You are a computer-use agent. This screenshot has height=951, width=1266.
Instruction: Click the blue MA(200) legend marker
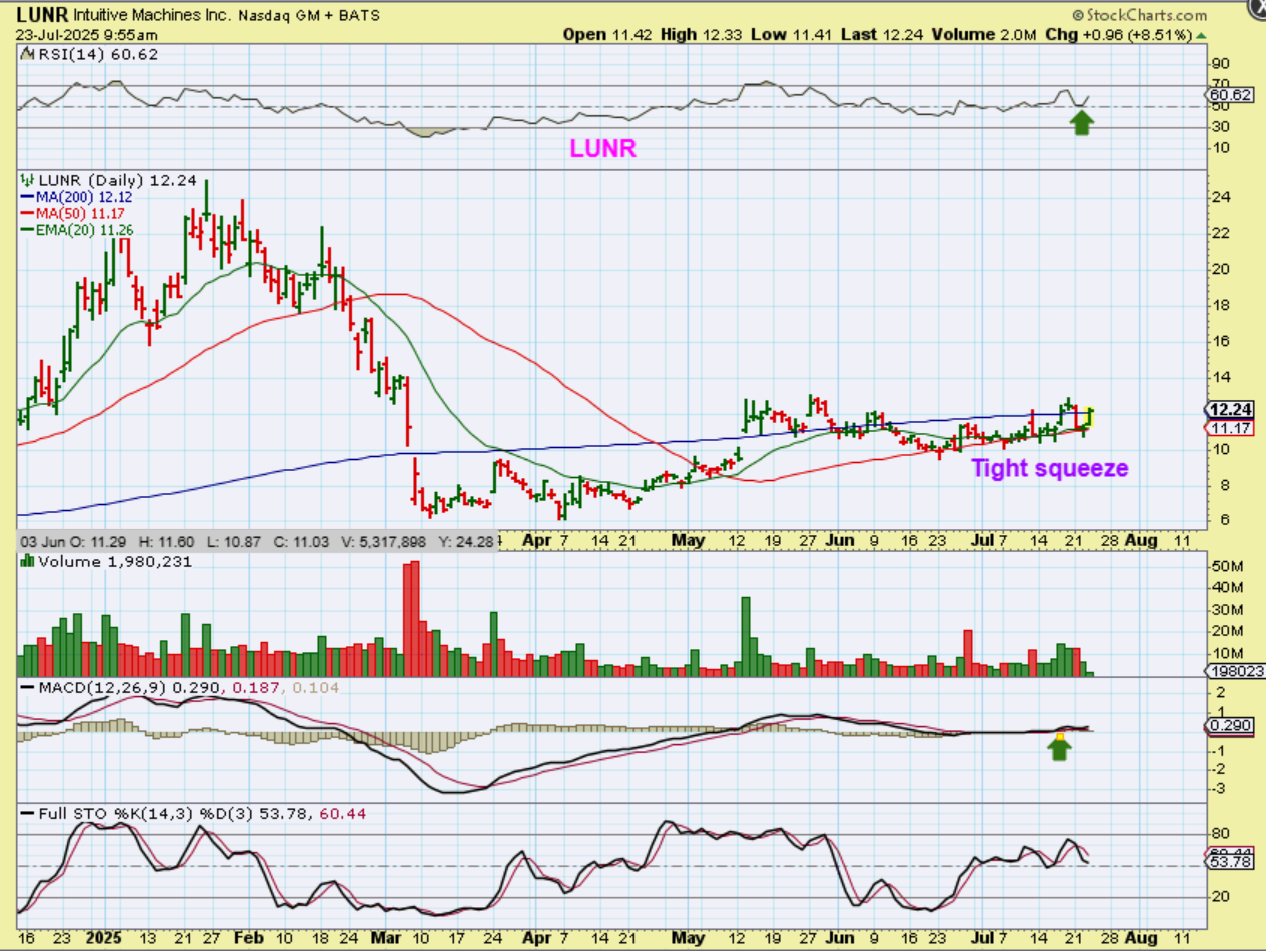[x=25, y=197]
